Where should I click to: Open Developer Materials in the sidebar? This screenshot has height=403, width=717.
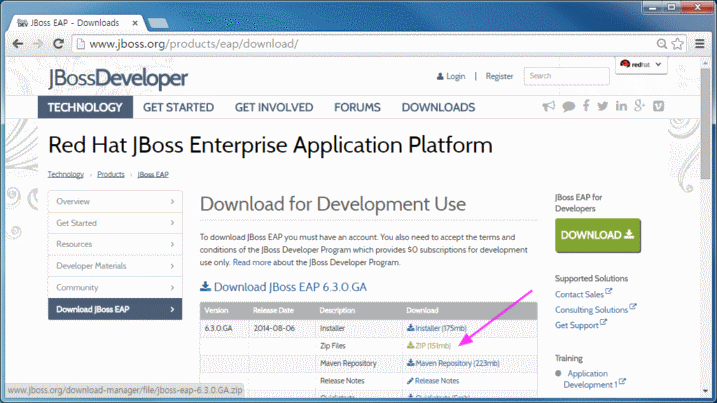[115, 266]
